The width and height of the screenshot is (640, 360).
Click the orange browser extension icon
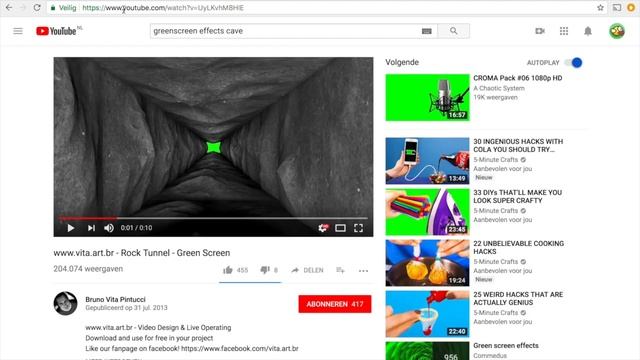(631, 7)
